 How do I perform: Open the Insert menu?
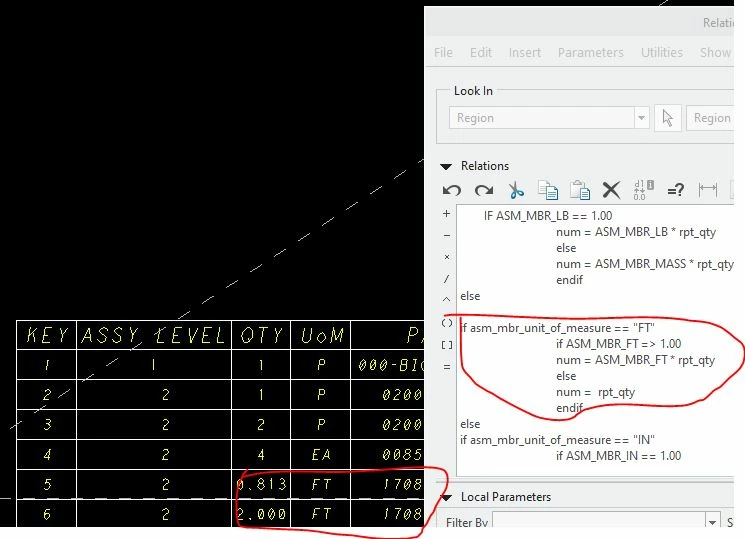click(x=525, y=52)
